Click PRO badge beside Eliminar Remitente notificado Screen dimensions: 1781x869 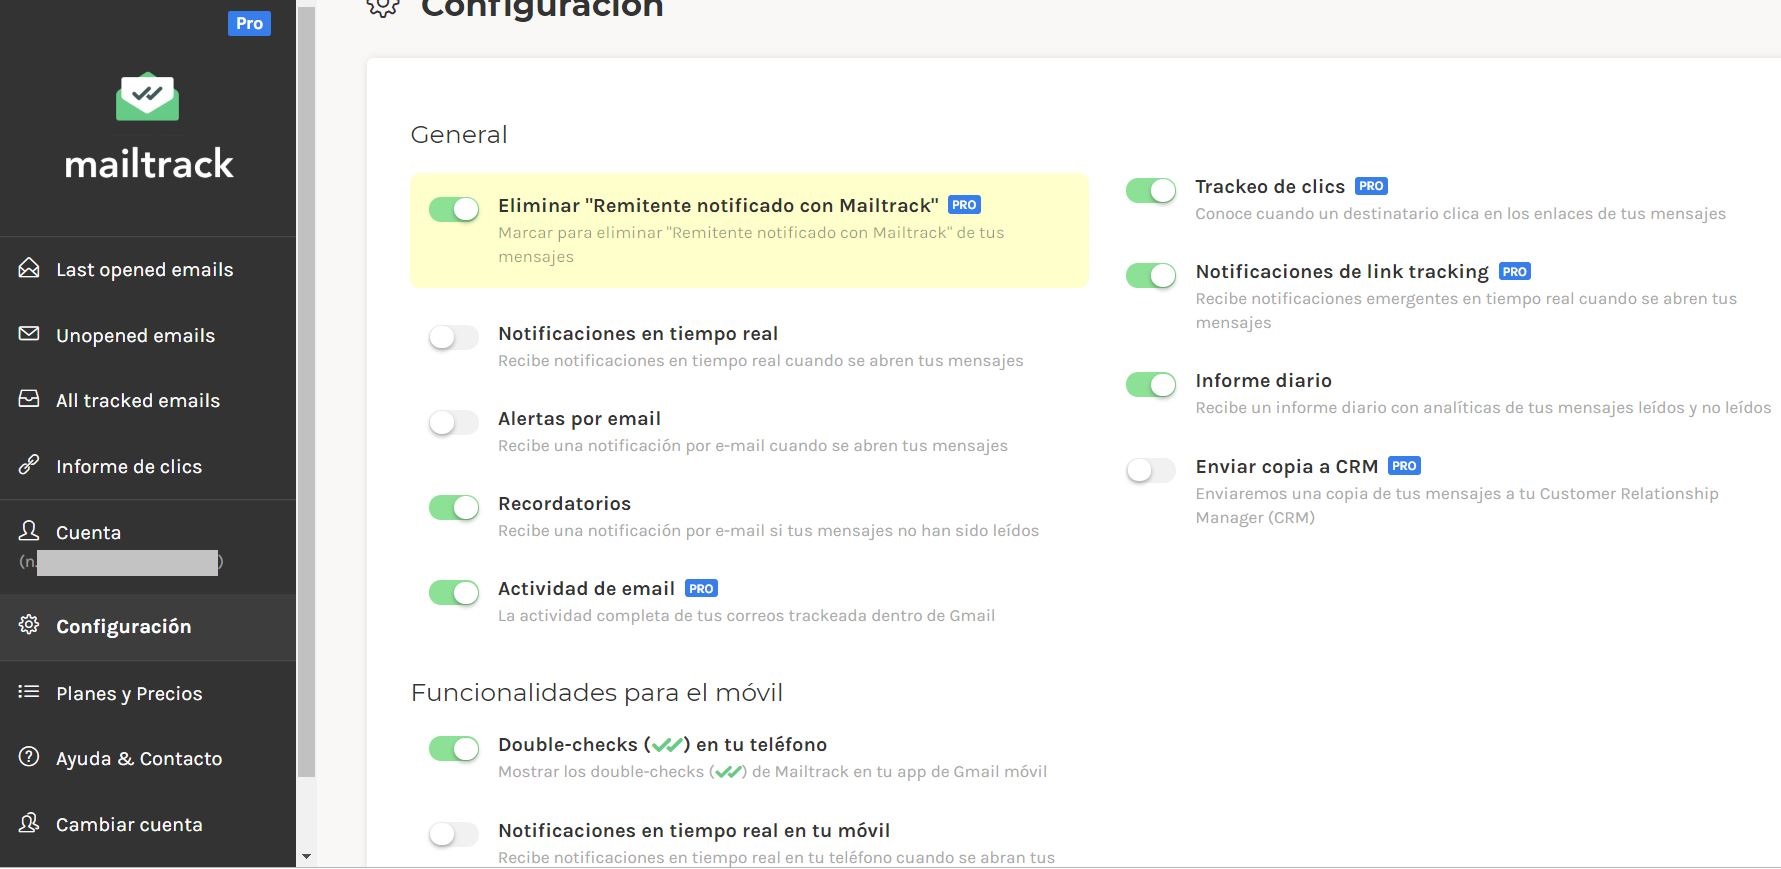(x=964, y=205)
